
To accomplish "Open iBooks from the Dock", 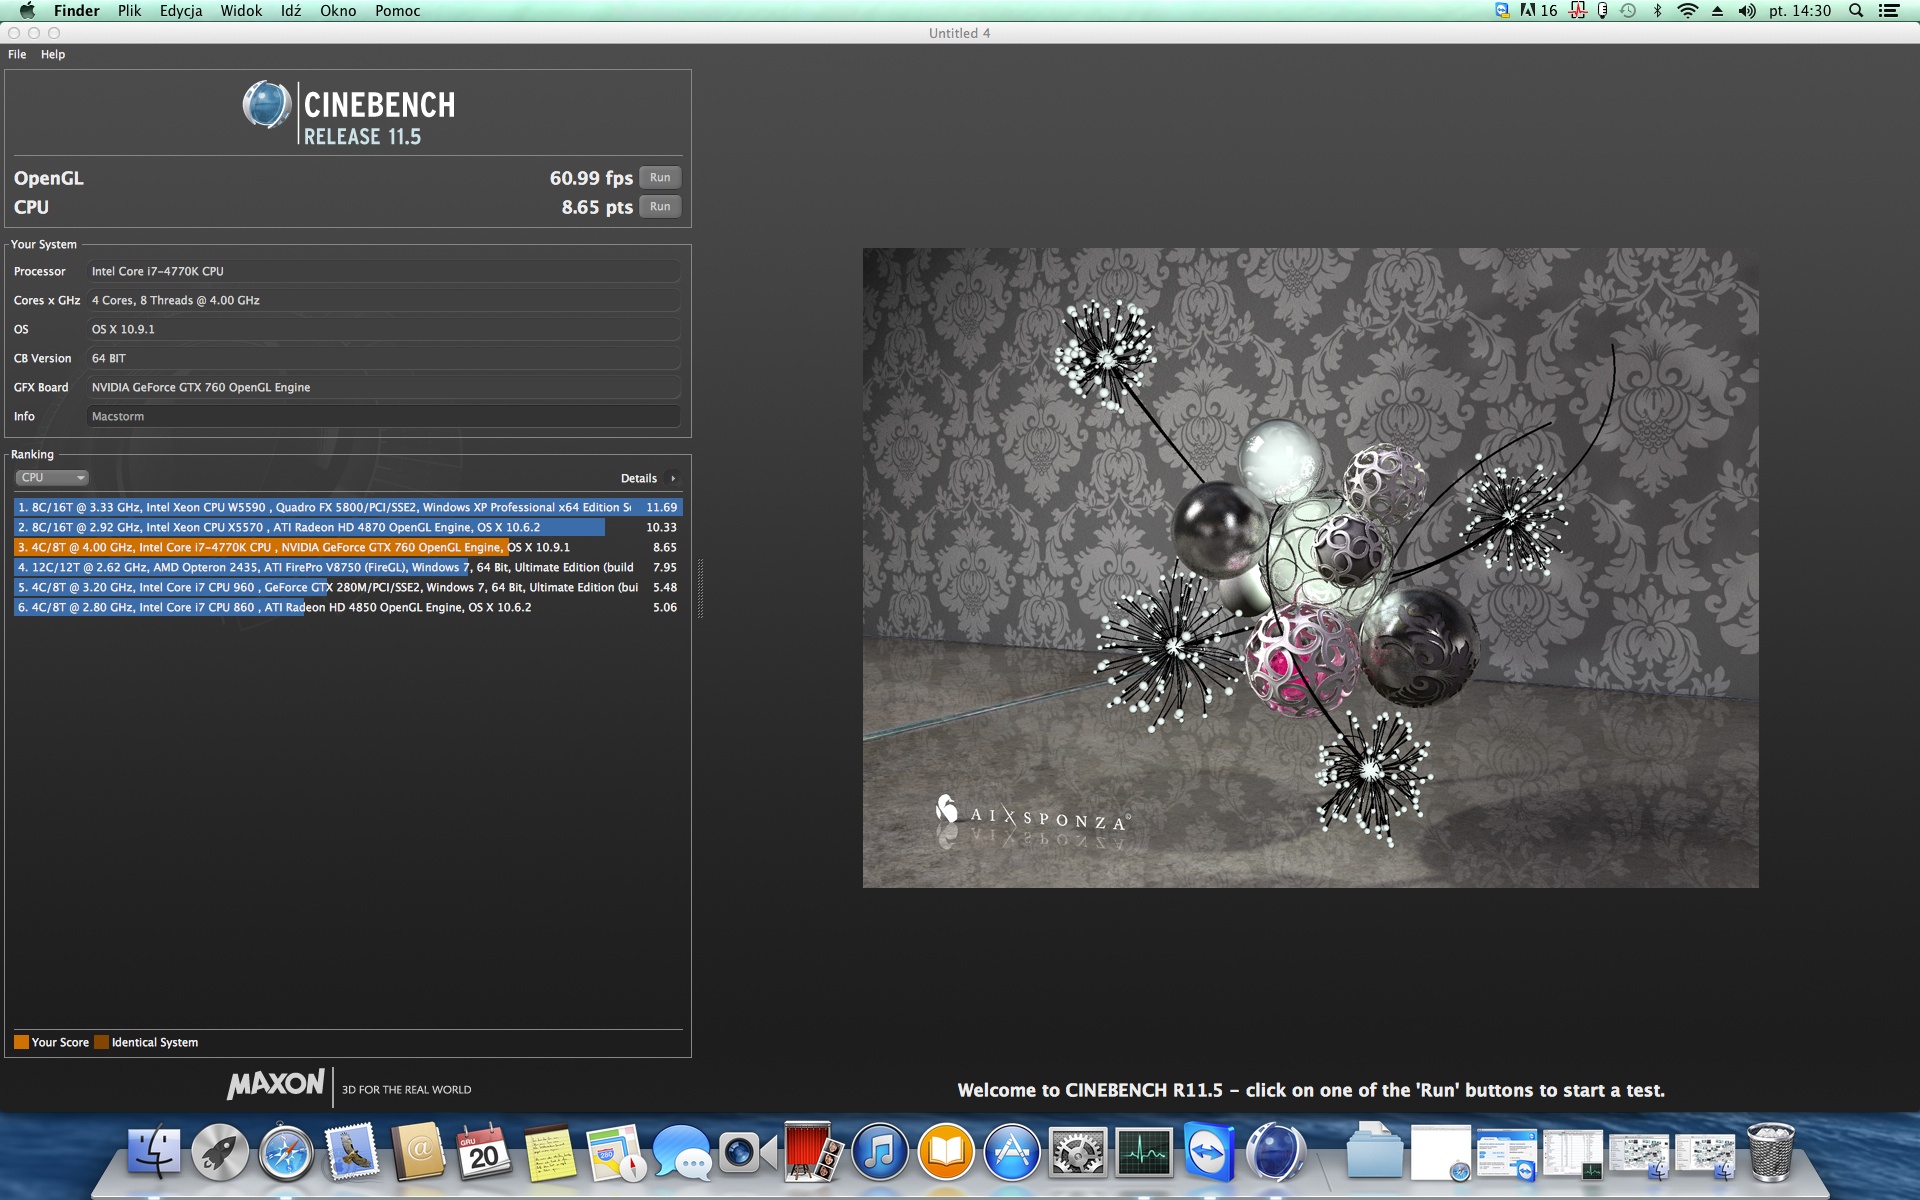I will (x=946, y=1152).
